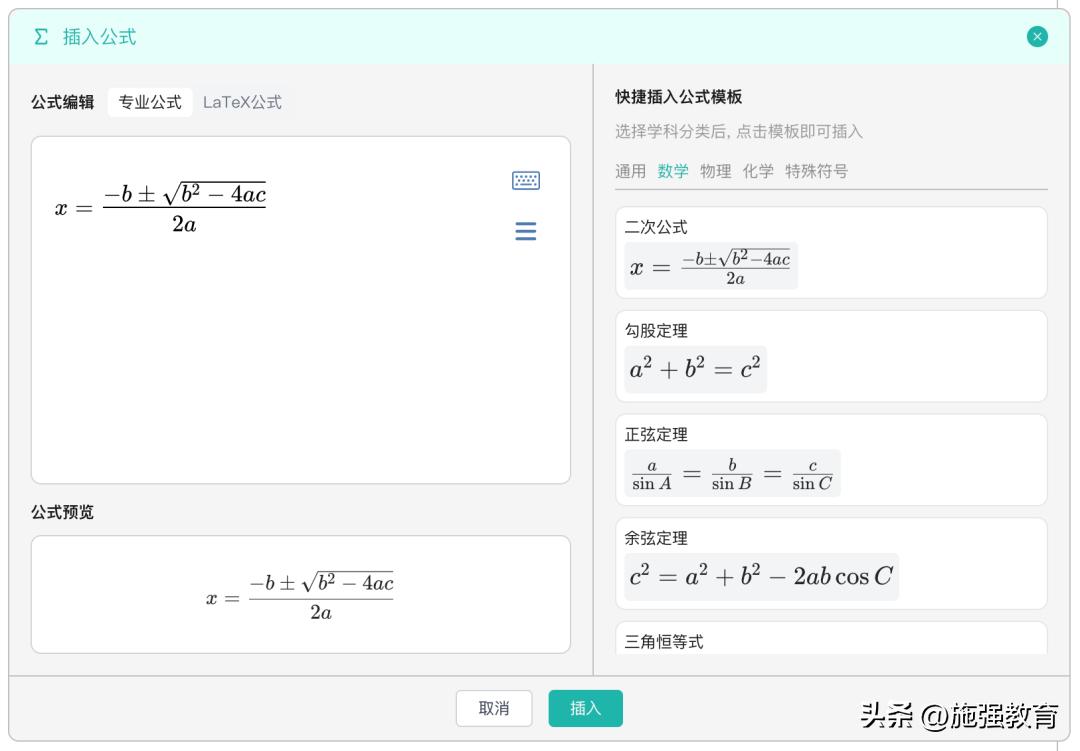
Task: Insert the 二次公式 quadratic formula template
Action: 831,253
